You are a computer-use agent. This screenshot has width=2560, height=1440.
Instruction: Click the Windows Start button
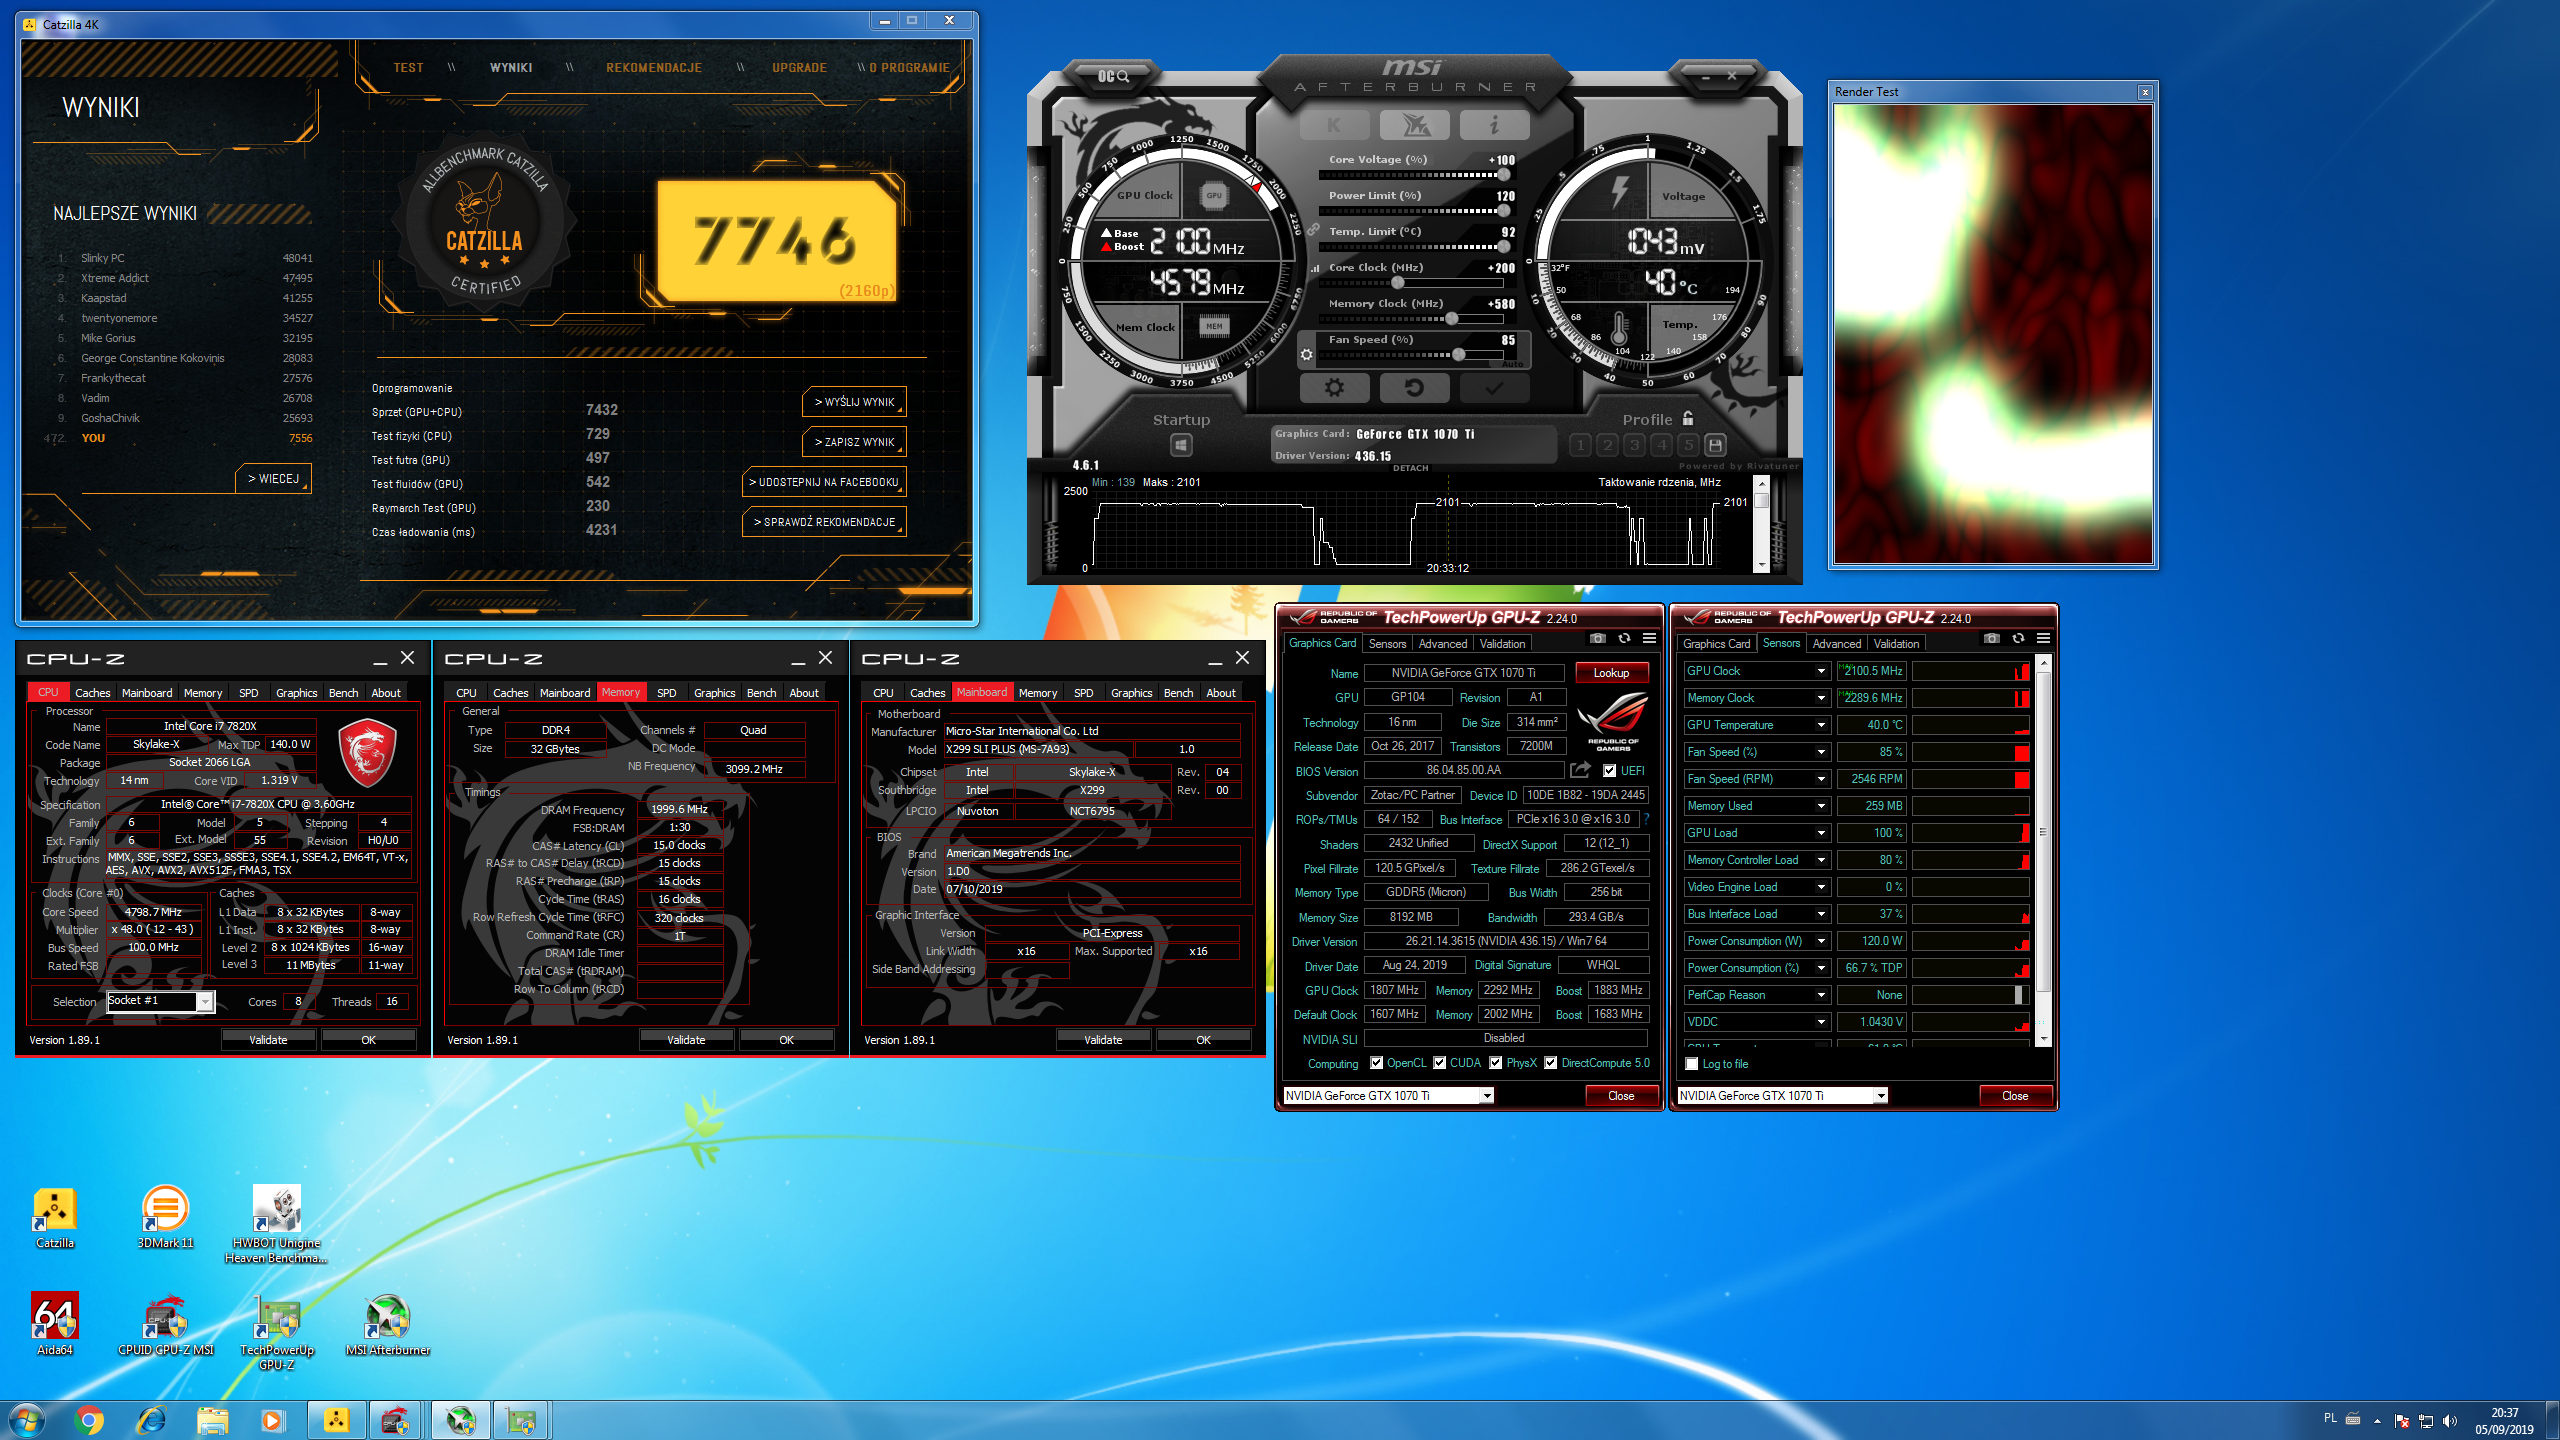pos(27,1420)
